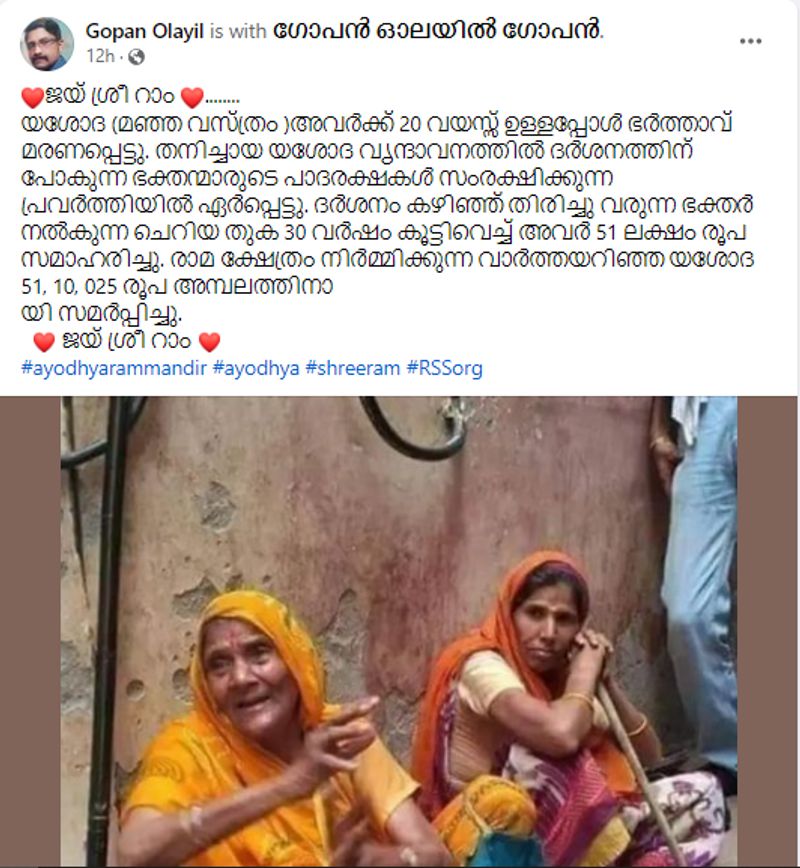Open Gopan Olayil's profile picture
Screen dimensions: 800x868
pyautogui.click(x=47, y=44)
